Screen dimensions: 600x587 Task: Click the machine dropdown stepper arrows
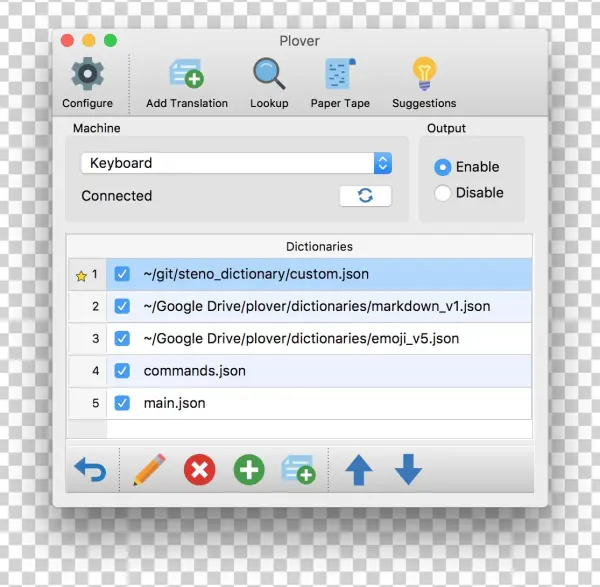[383, 163]
